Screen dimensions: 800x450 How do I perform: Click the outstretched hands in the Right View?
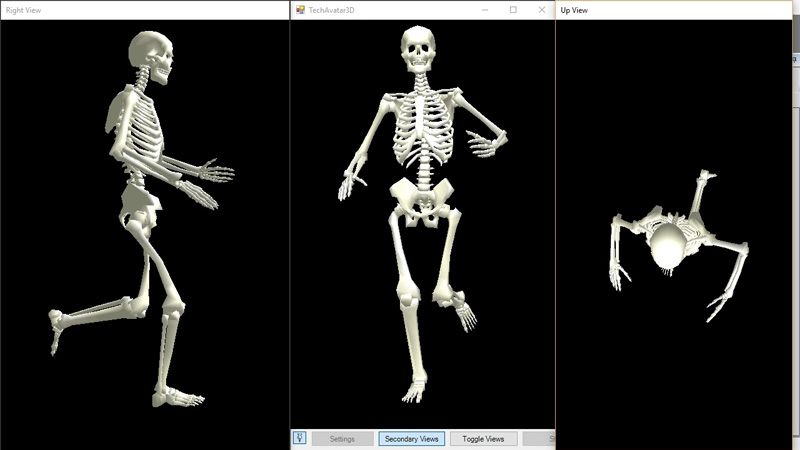213,180
